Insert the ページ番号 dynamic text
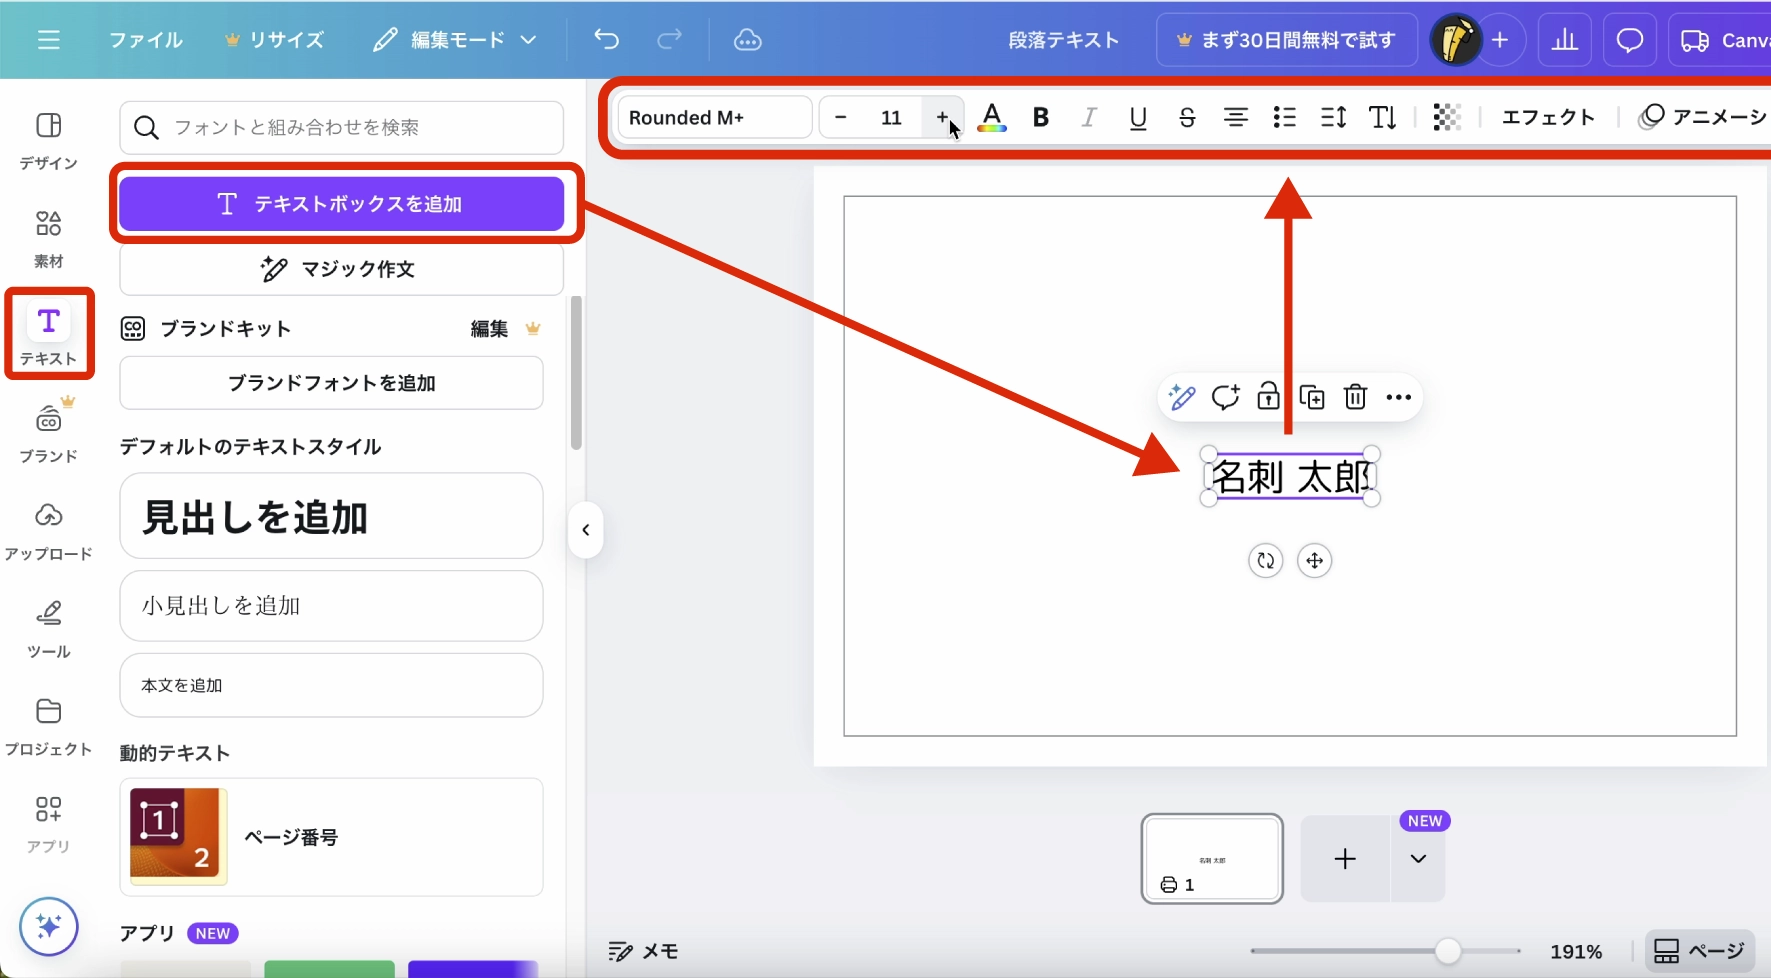Screen dimensions: 1771x978 [x=331, y=837]
